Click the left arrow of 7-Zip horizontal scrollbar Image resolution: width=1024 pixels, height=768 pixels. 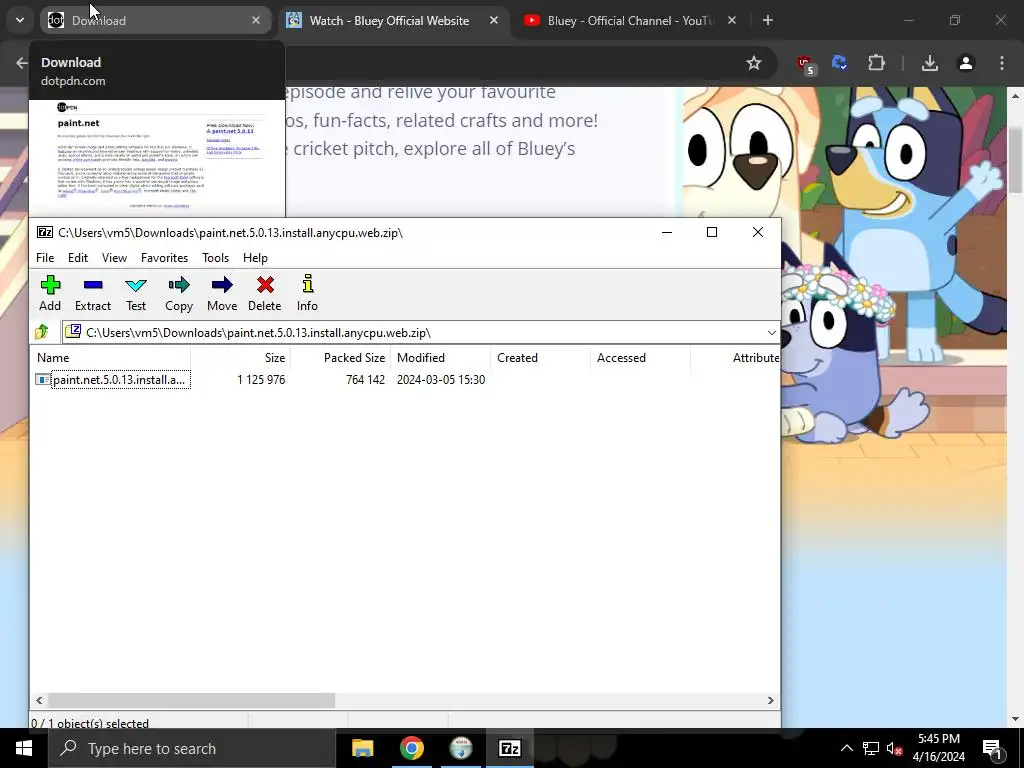pyautogui.click(x=39, y=700)
